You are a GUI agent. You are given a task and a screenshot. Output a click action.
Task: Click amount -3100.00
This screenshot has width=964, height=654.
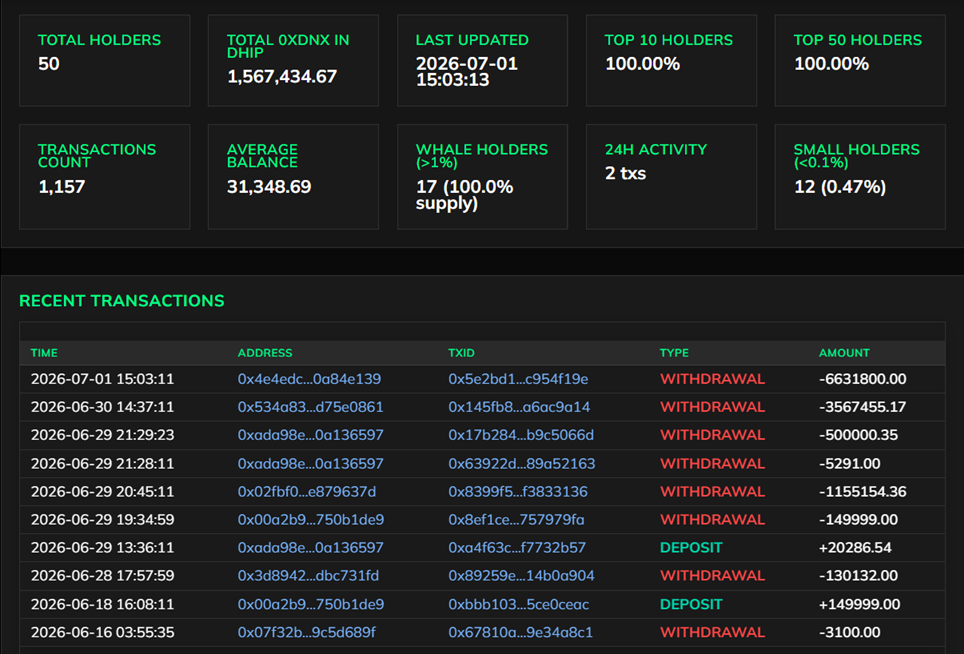[x=850, y=632]
